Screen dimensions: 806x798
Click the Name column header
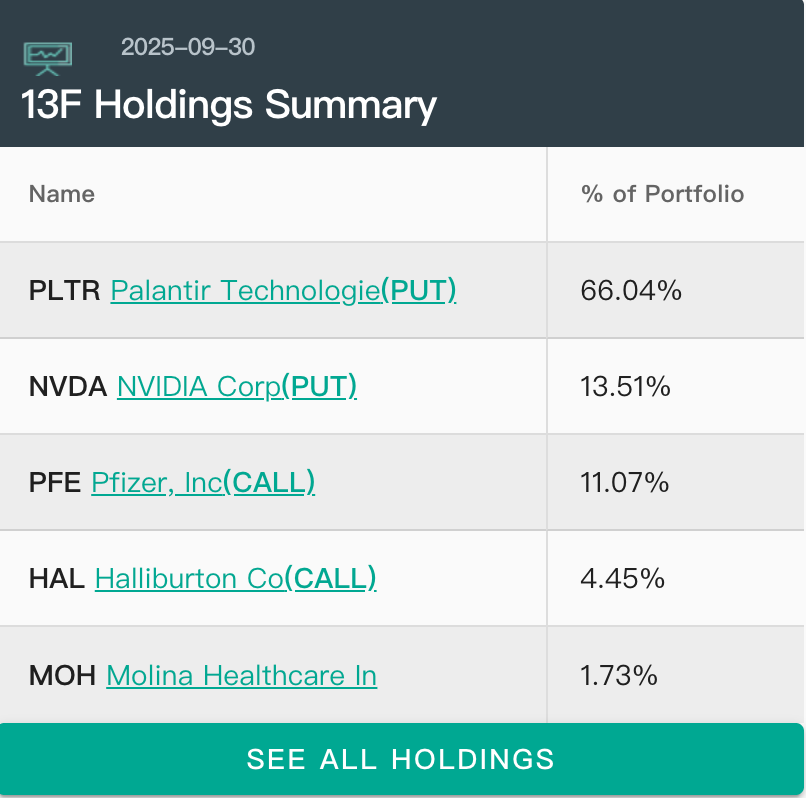62,194
